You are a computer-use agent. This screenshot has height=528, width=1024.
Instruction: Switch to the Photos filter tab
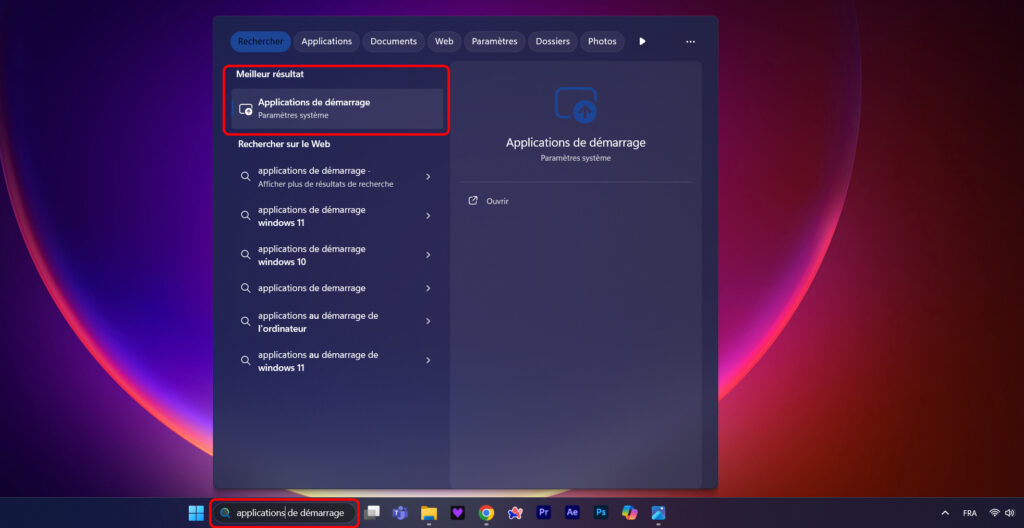pos(602,41)
